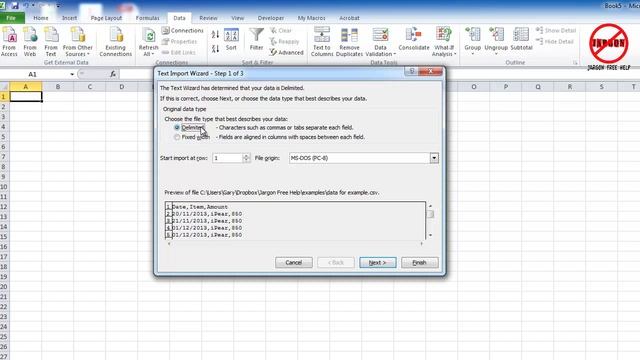
Task: Click Cancel in Text Import Wizard
Action: [293, 262]
